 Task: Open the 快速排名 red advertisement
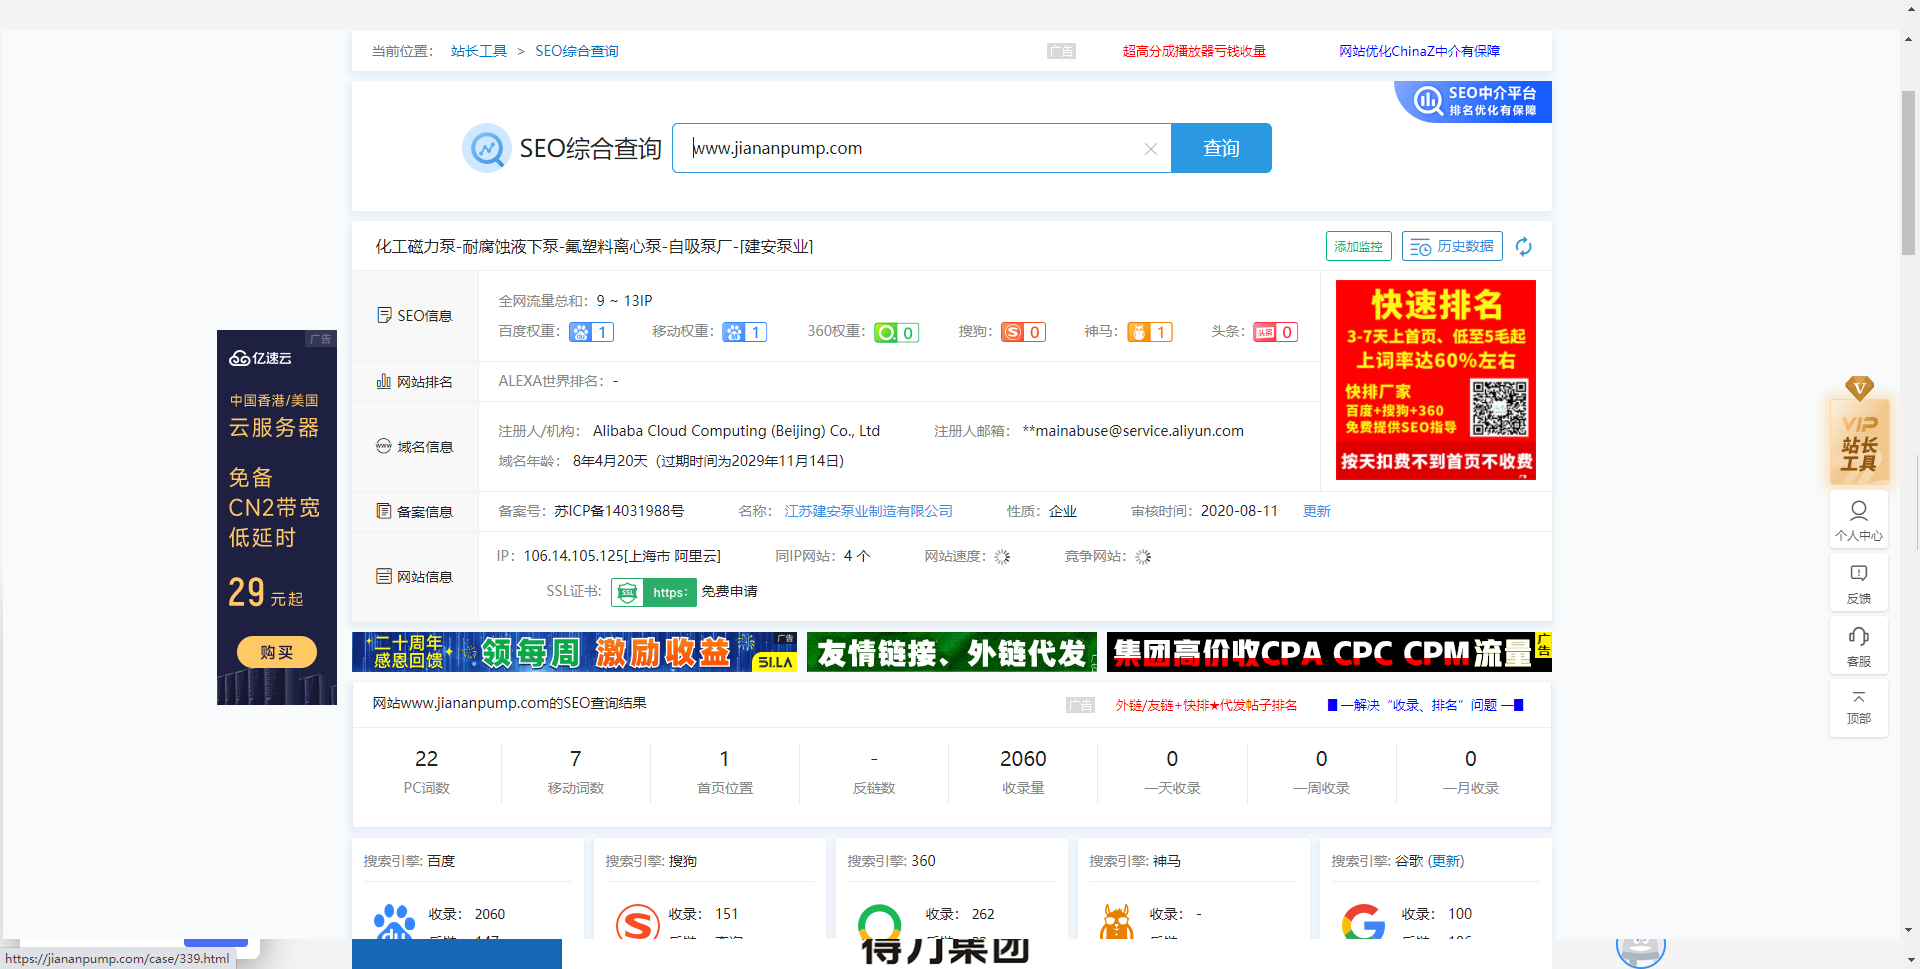click(x=1435, y=380)
